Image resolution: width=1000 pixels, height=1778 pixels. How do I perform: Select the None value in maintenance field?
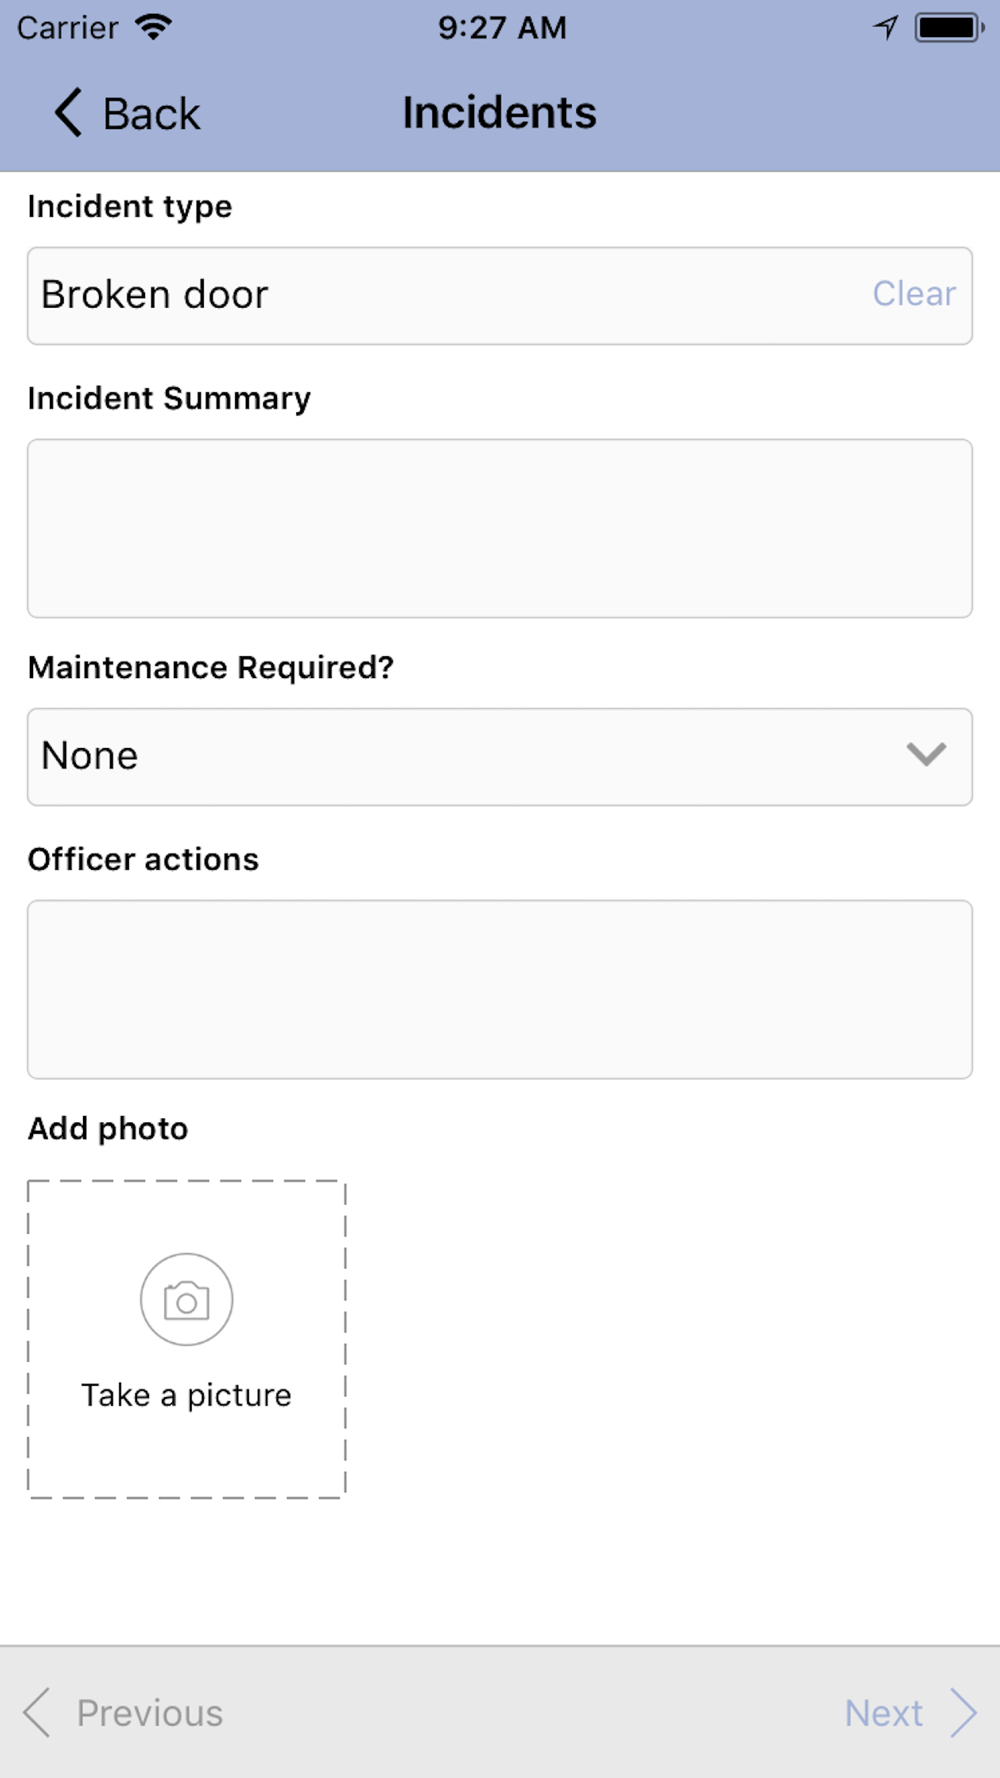tap(90, 756)
